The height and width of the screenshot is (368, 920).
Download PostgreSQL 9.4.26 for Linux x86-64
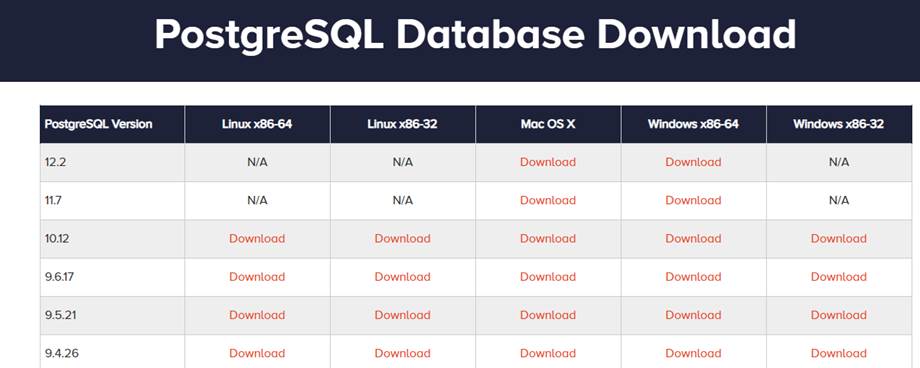pyautogui.click(x=257, y=353)
